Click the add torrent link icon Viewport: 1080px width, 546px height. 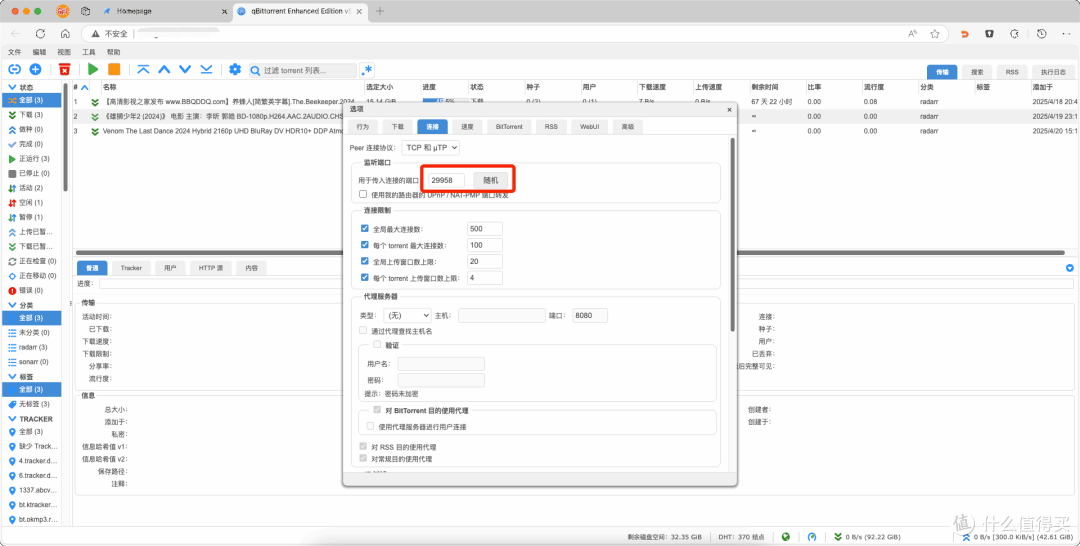[14, 70]
